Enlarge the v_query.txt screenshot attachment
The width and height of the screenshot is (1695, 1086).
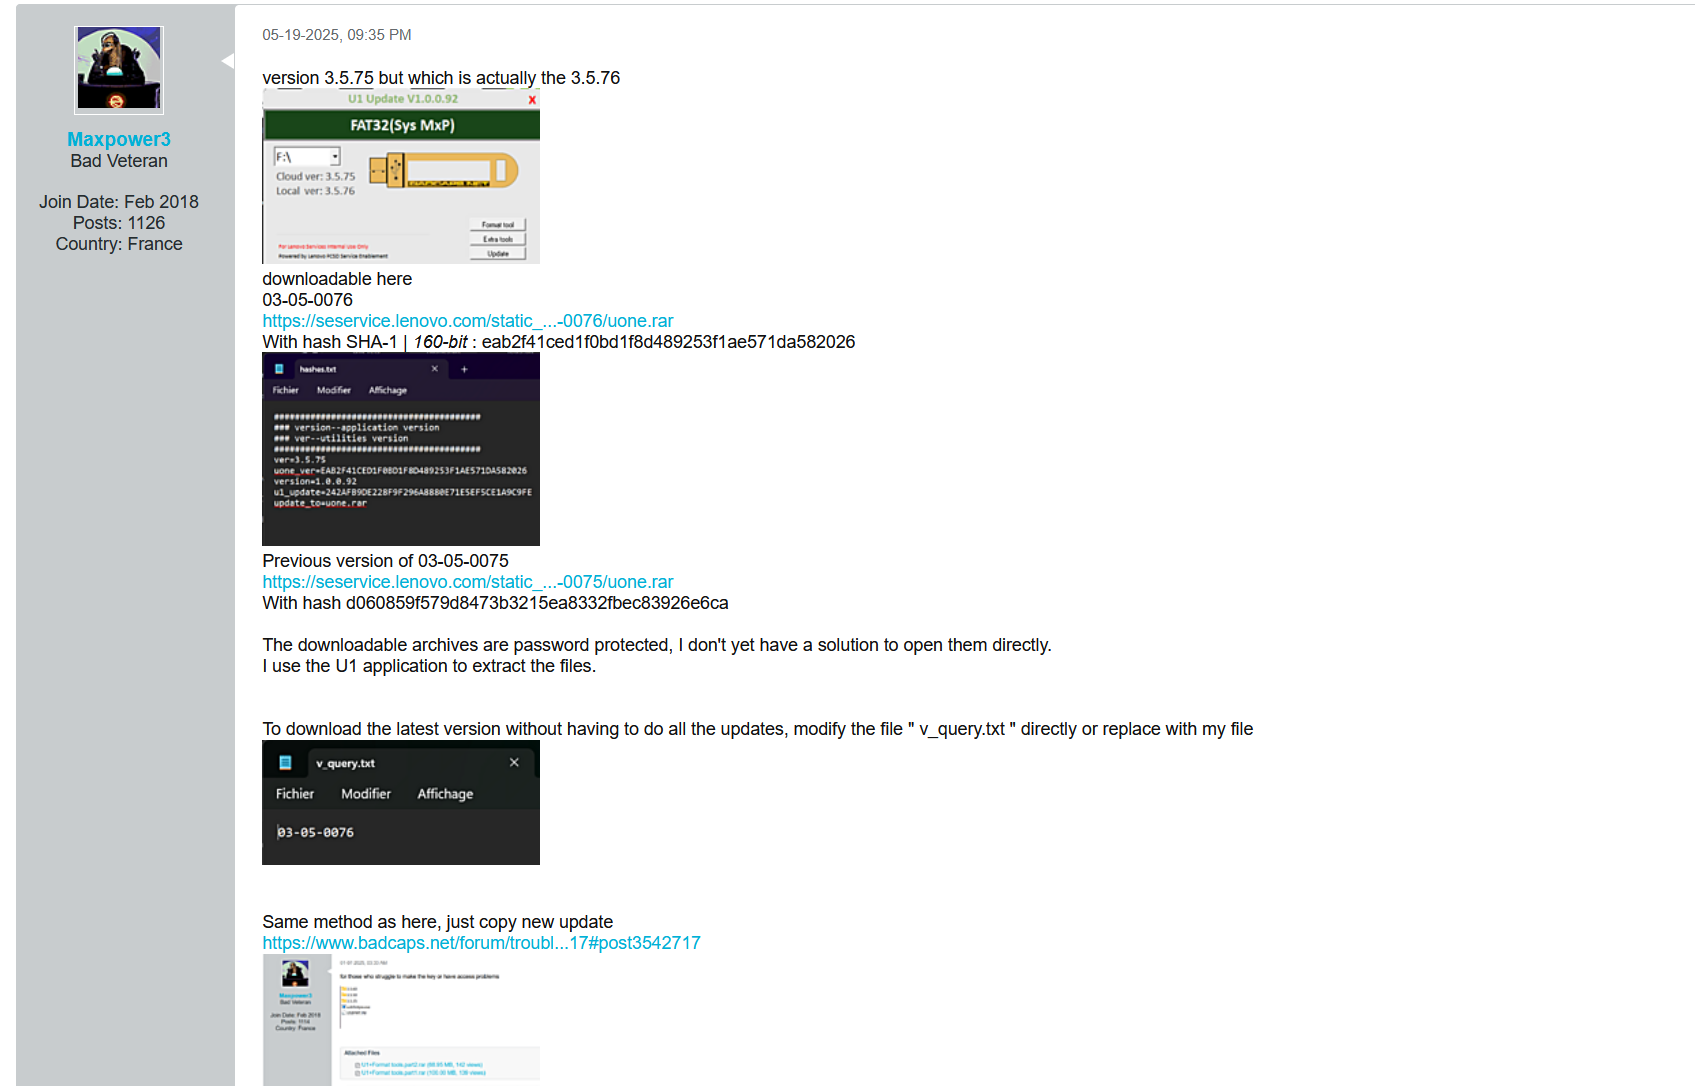coord(401,803)
